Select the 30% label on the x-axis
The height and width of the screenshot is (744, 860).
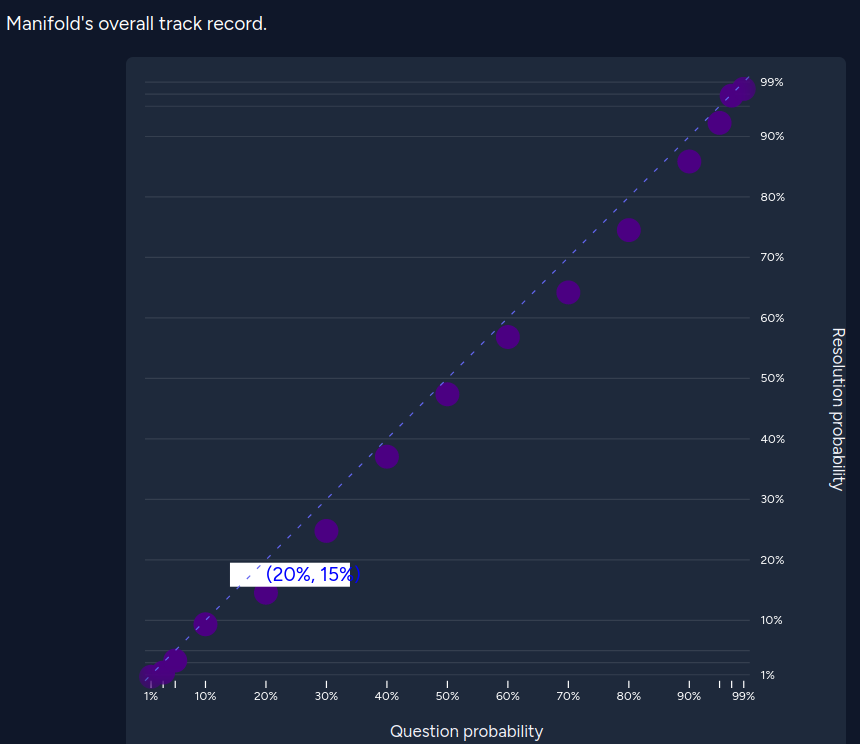(x=326, y=696)
